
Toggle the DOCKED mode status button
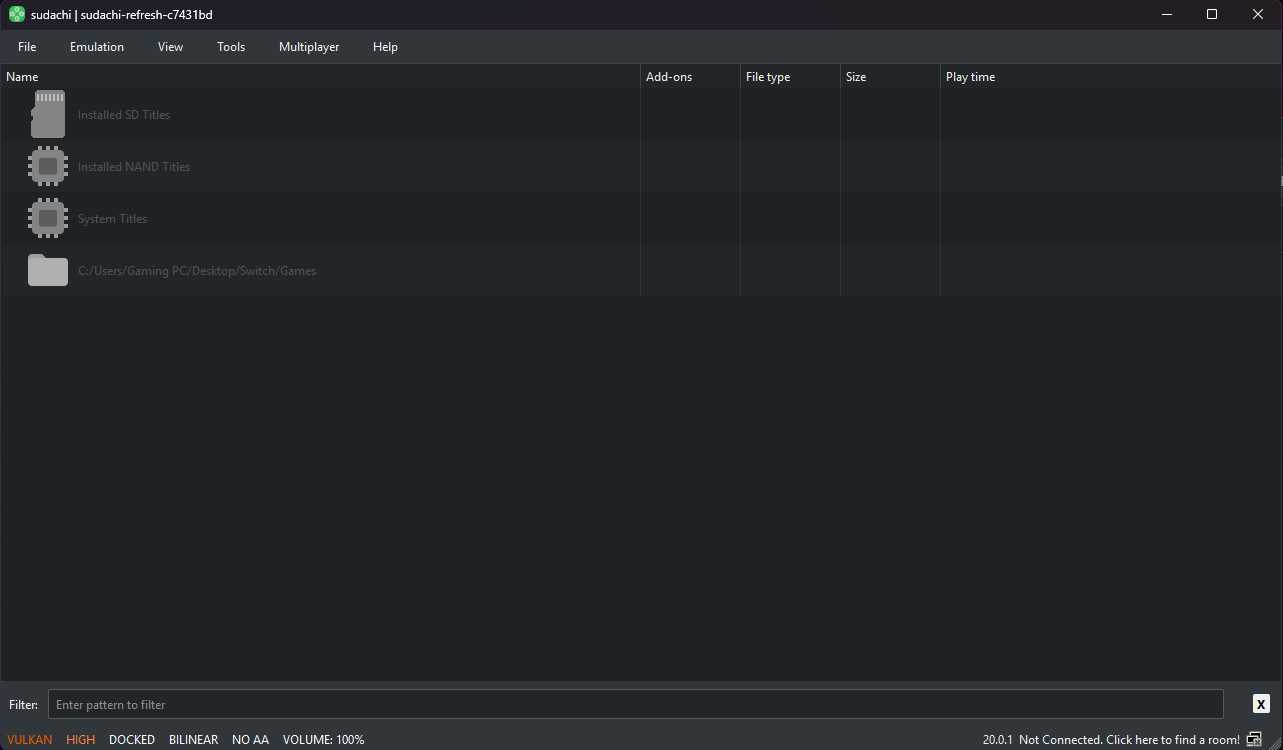(132, 740)
